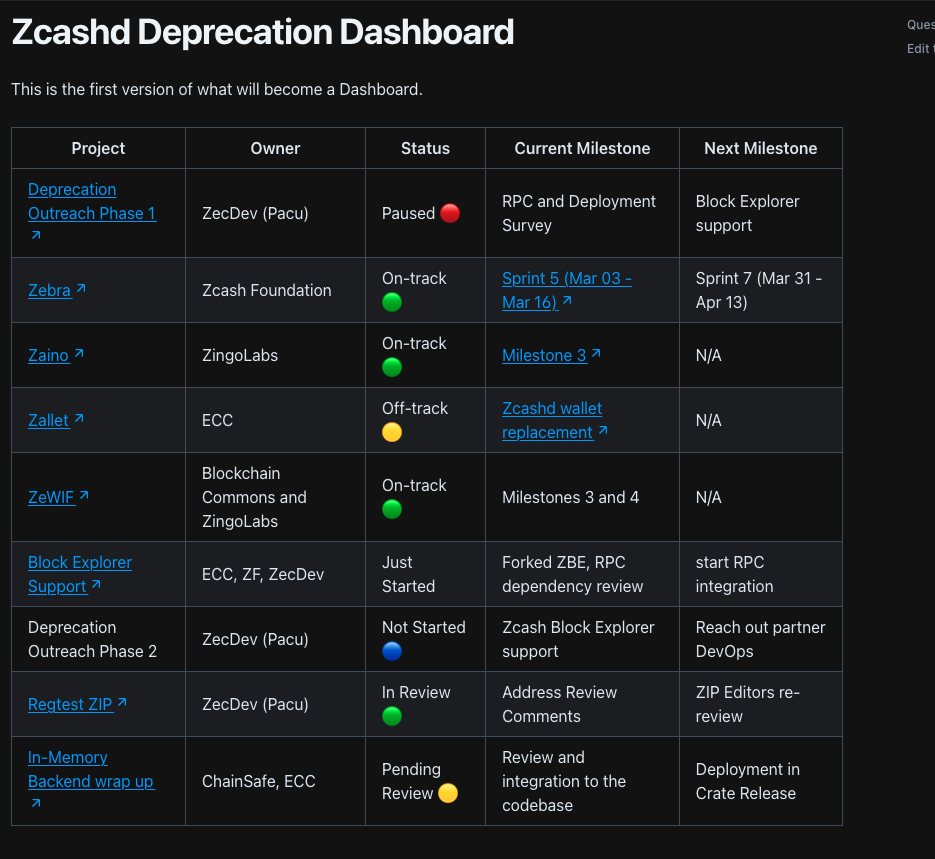Click the yellow Off-track status circle
The image size is (935, 859).
[392, 432]
